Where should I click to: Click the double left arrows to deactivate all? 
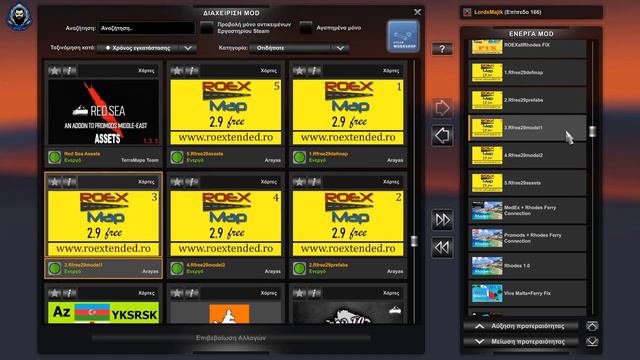[x=442, y=247]
